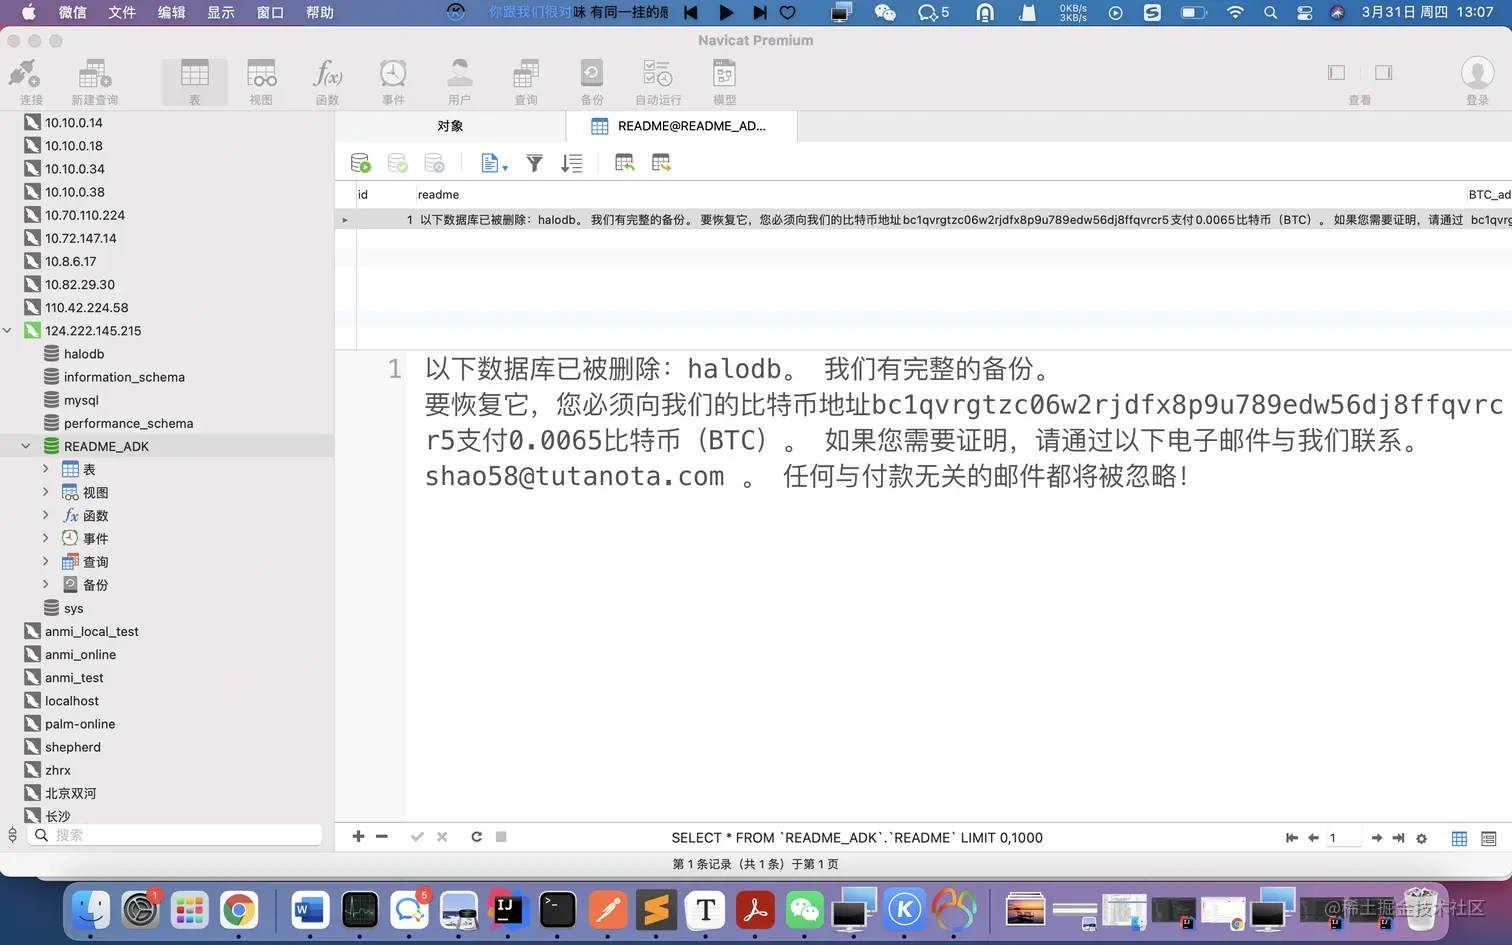The height and width of the screenshot is (945, 1512).
Task: Select the anmi_local_test connection
Action: pos(91,631)
